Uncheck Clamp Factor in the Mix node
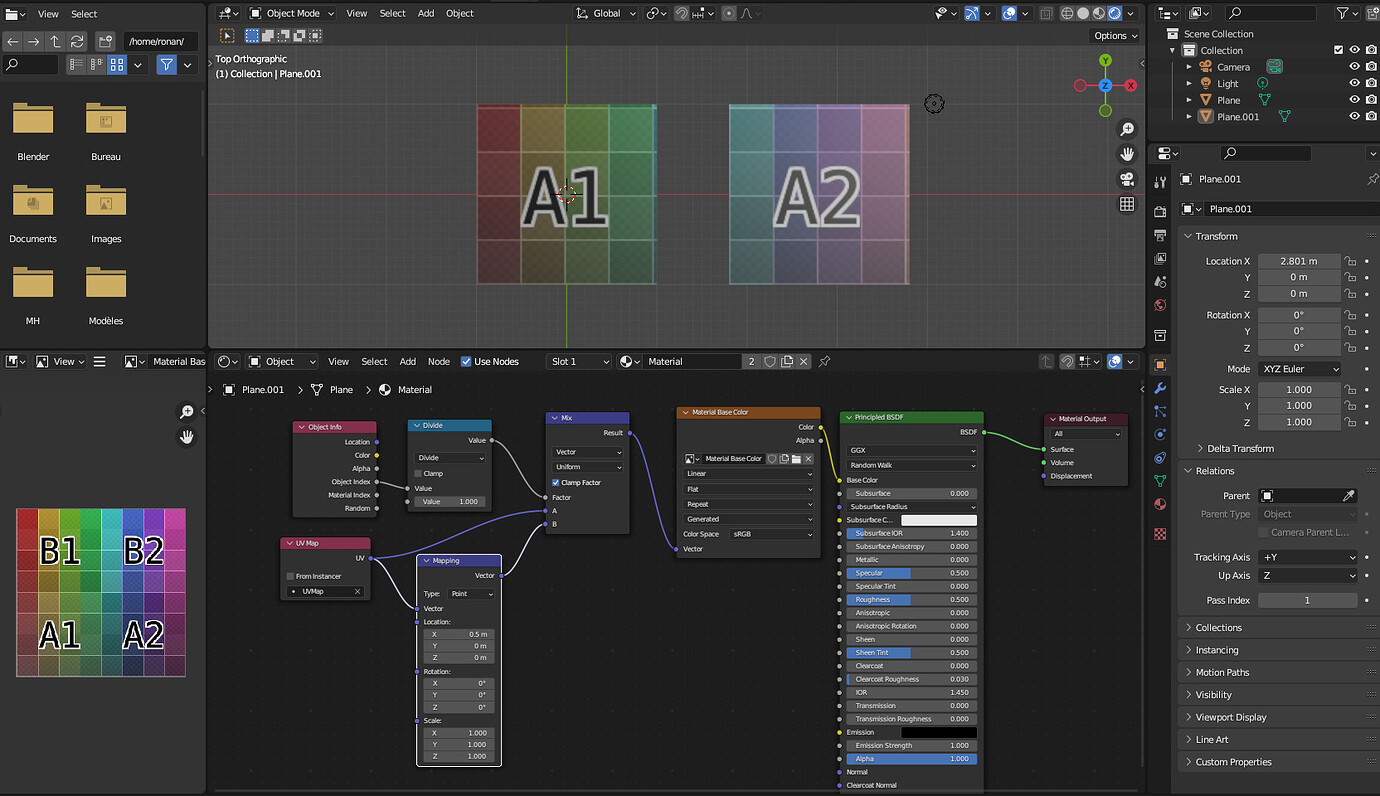 (x=556, y=482)
